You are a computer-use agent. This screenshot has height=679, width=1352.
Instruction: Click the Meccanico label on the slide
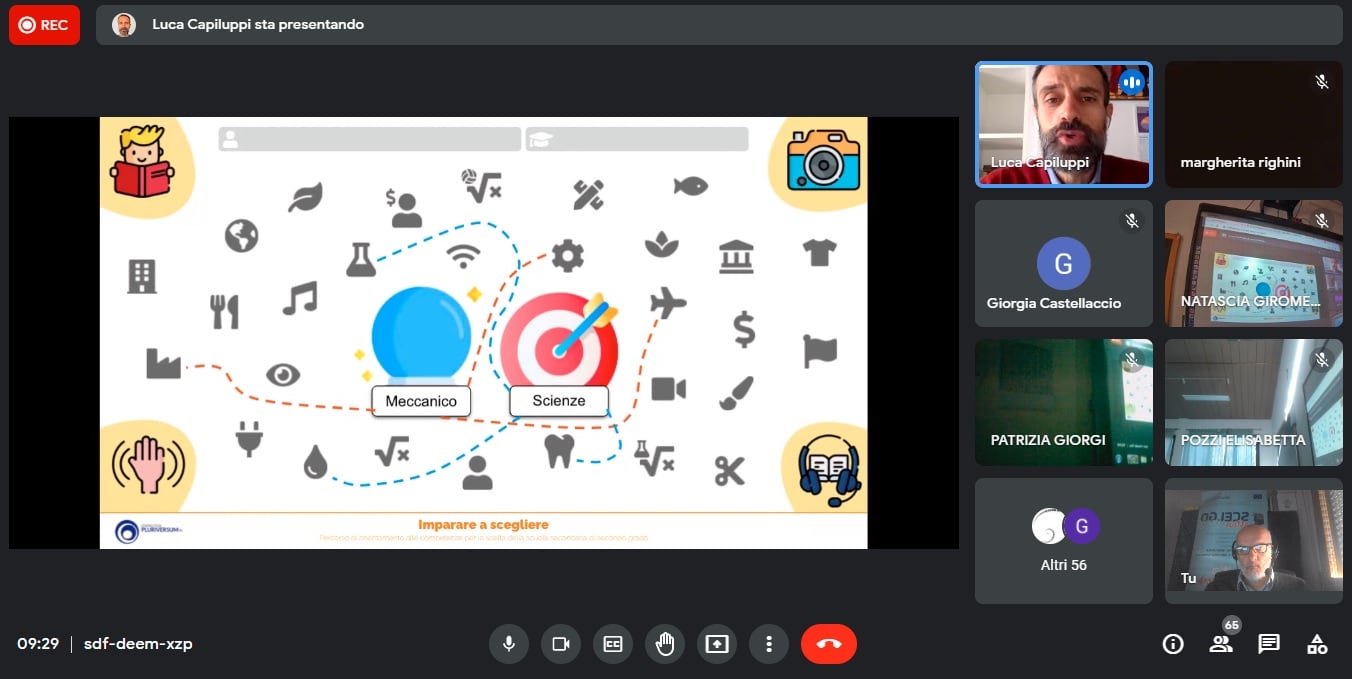pyautogui.click(x=421, y=401)
